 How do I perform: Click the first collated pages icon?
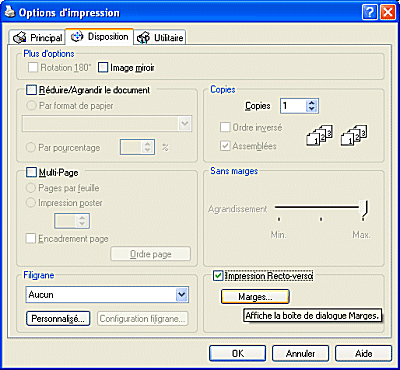click(319, 135)
